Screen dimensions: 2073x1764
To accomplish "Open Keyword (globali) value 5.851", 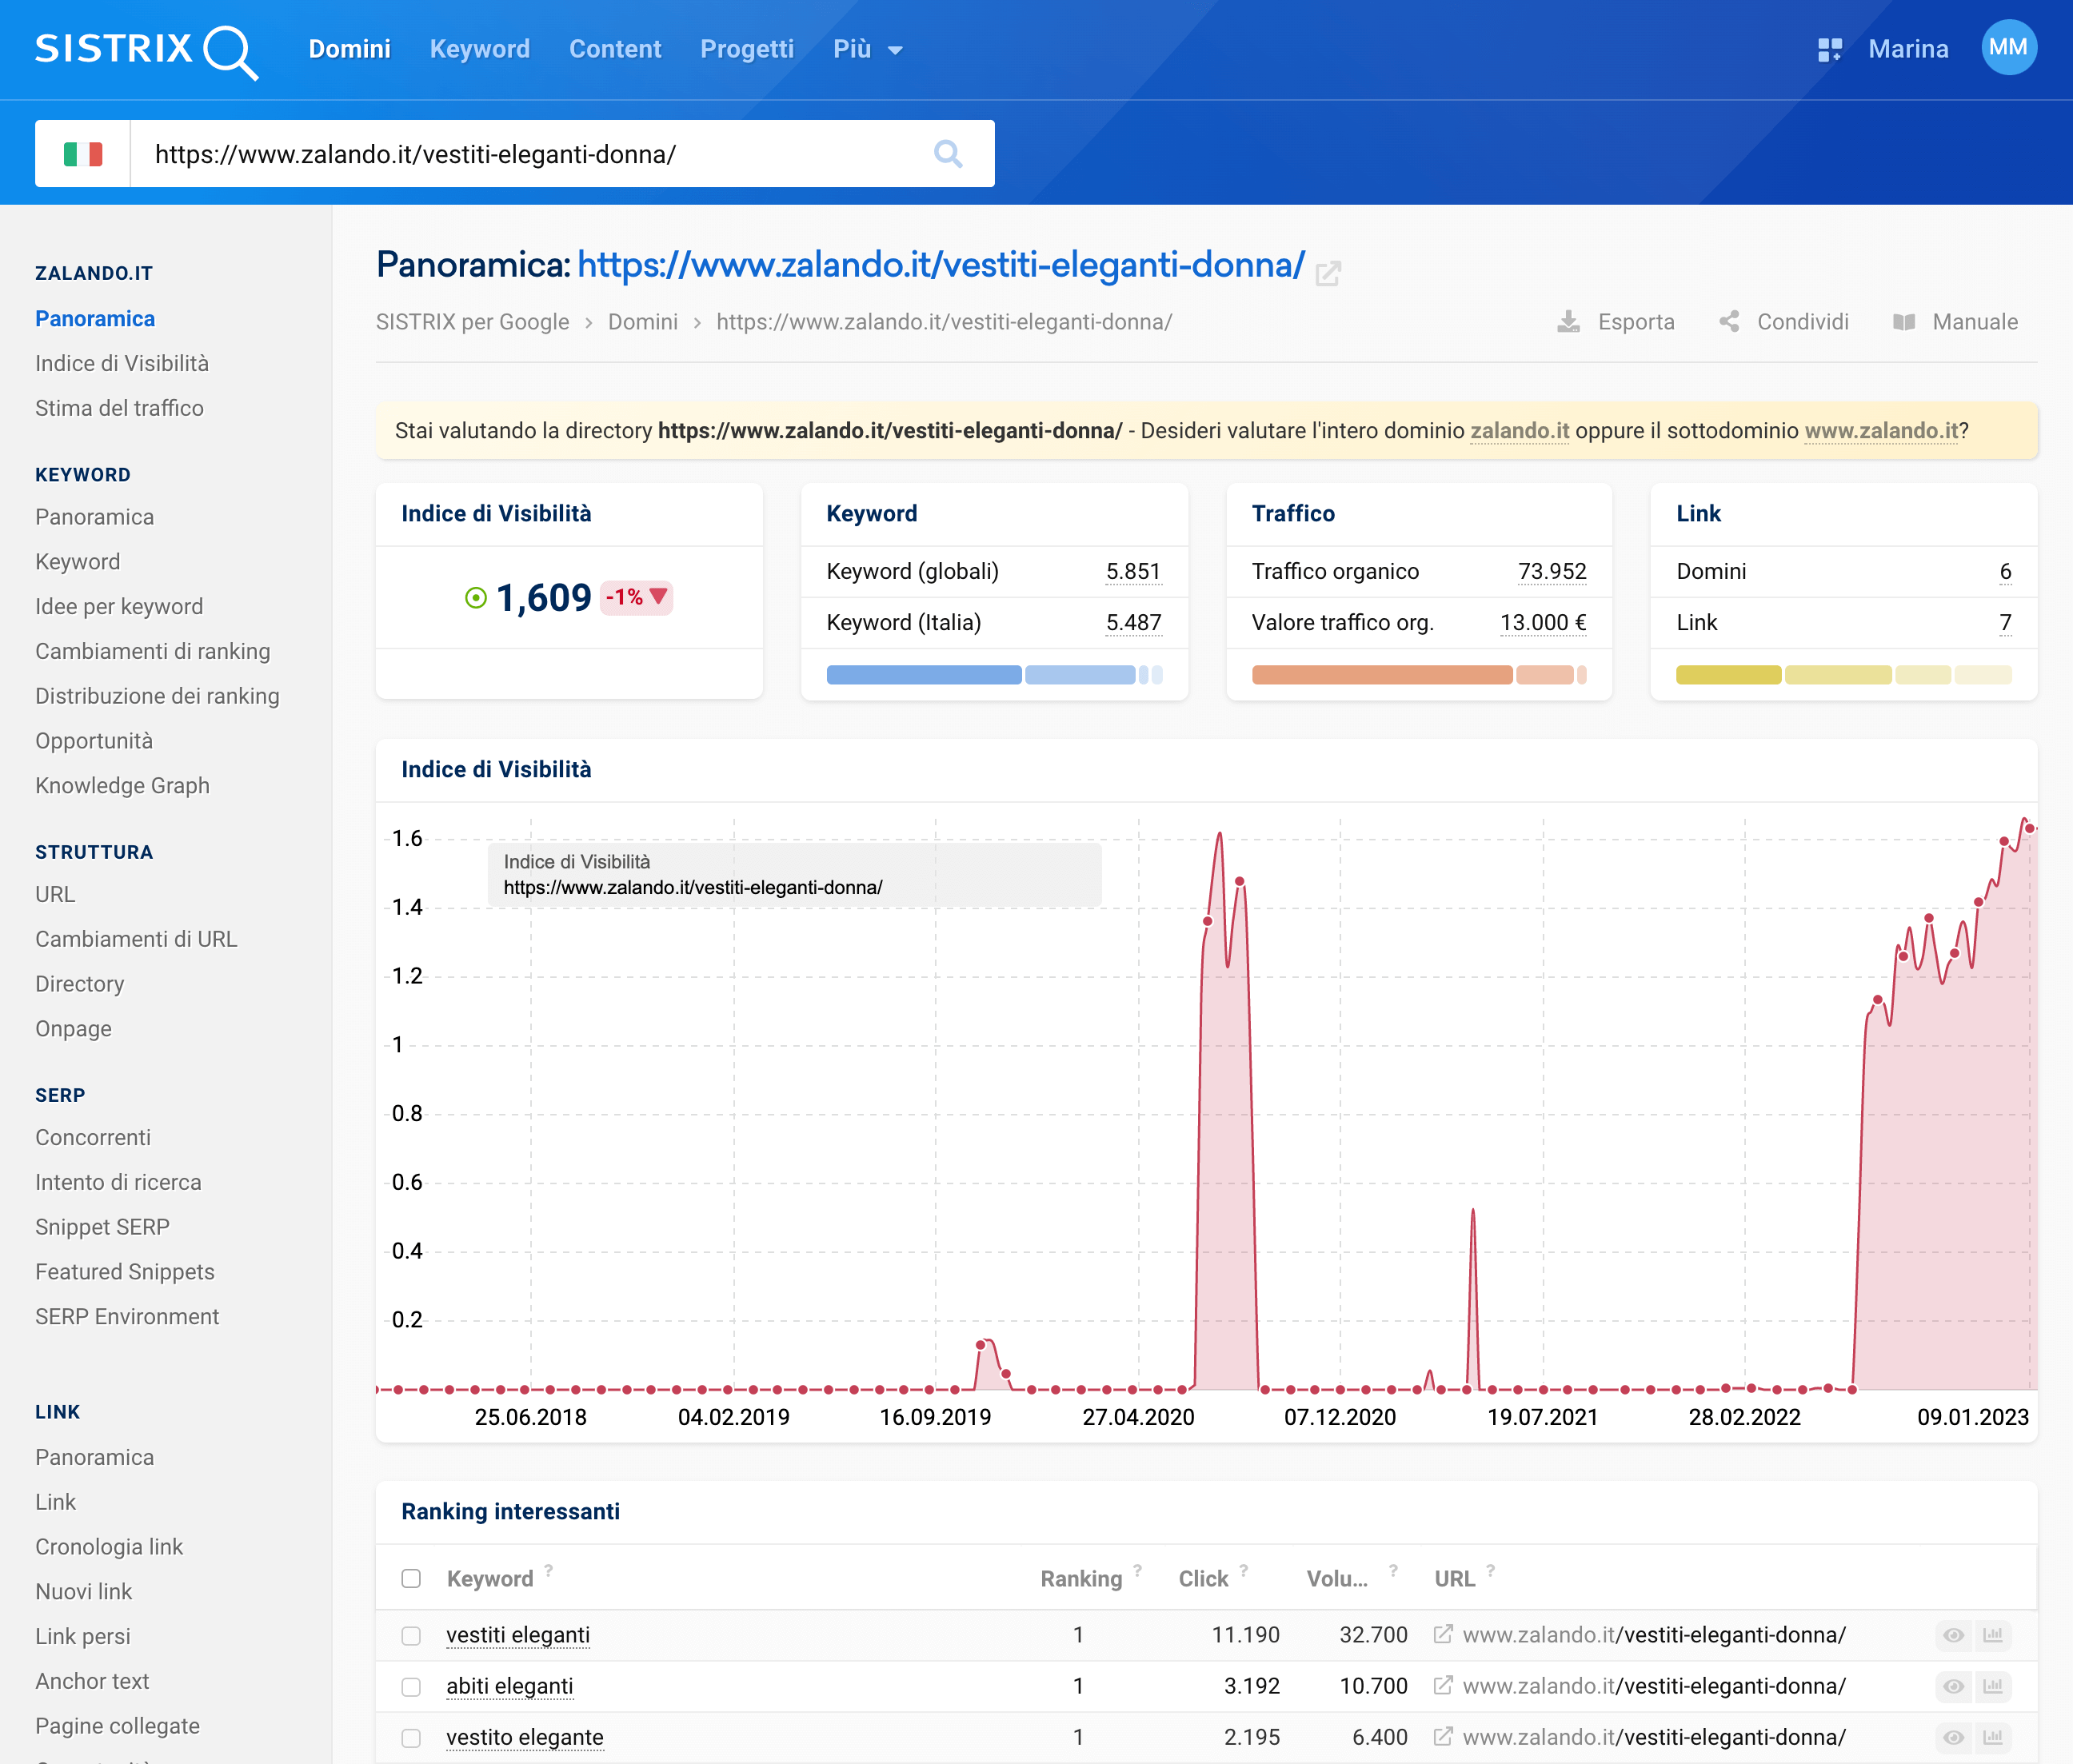I will [1133, 571].
